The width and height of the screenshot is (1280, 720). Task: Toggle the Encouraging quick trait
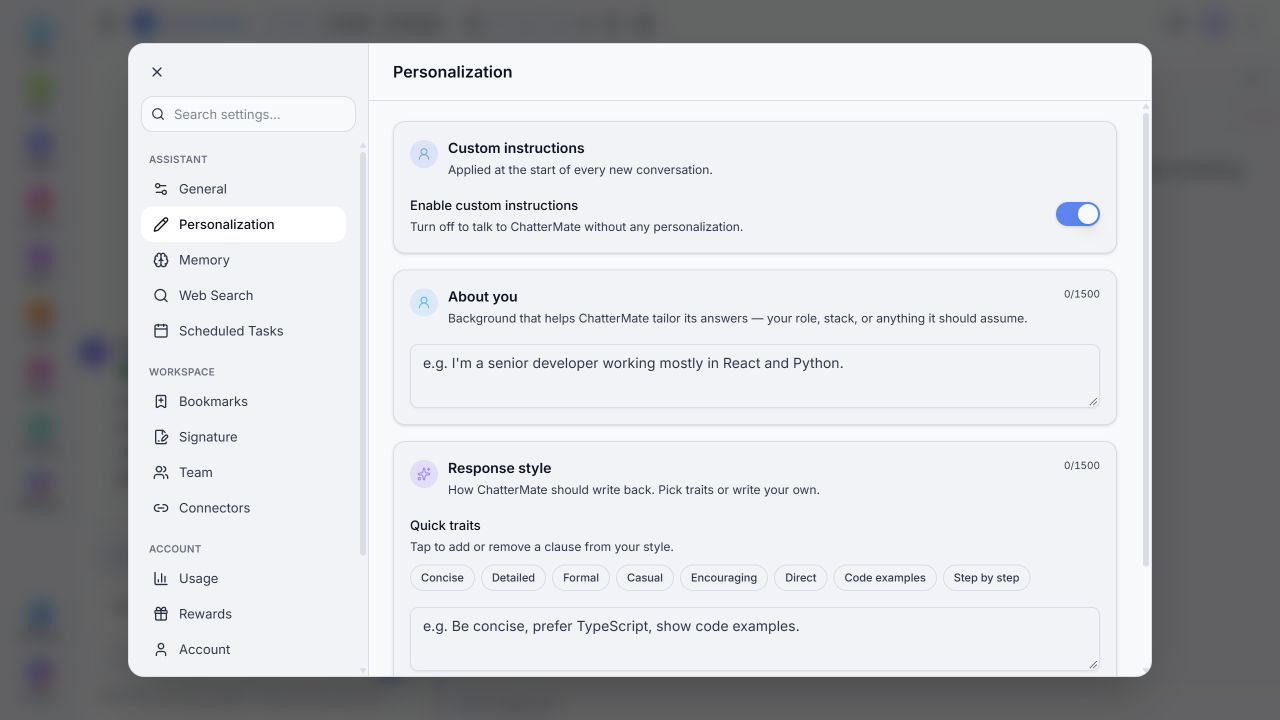(x=724, y=578)
